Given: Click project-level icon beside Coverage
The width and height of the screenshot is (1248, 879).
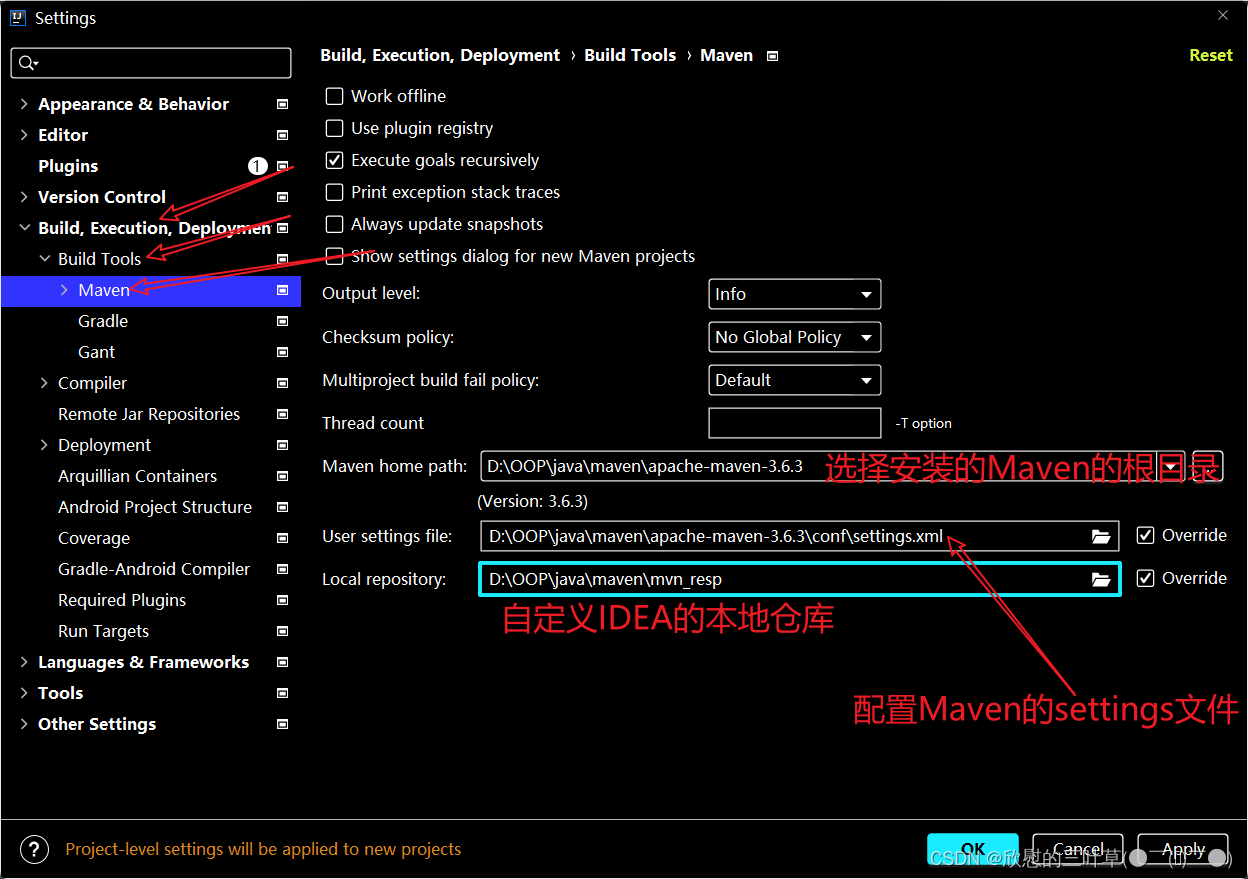Looking at the screenshot, I should (283, 538).
